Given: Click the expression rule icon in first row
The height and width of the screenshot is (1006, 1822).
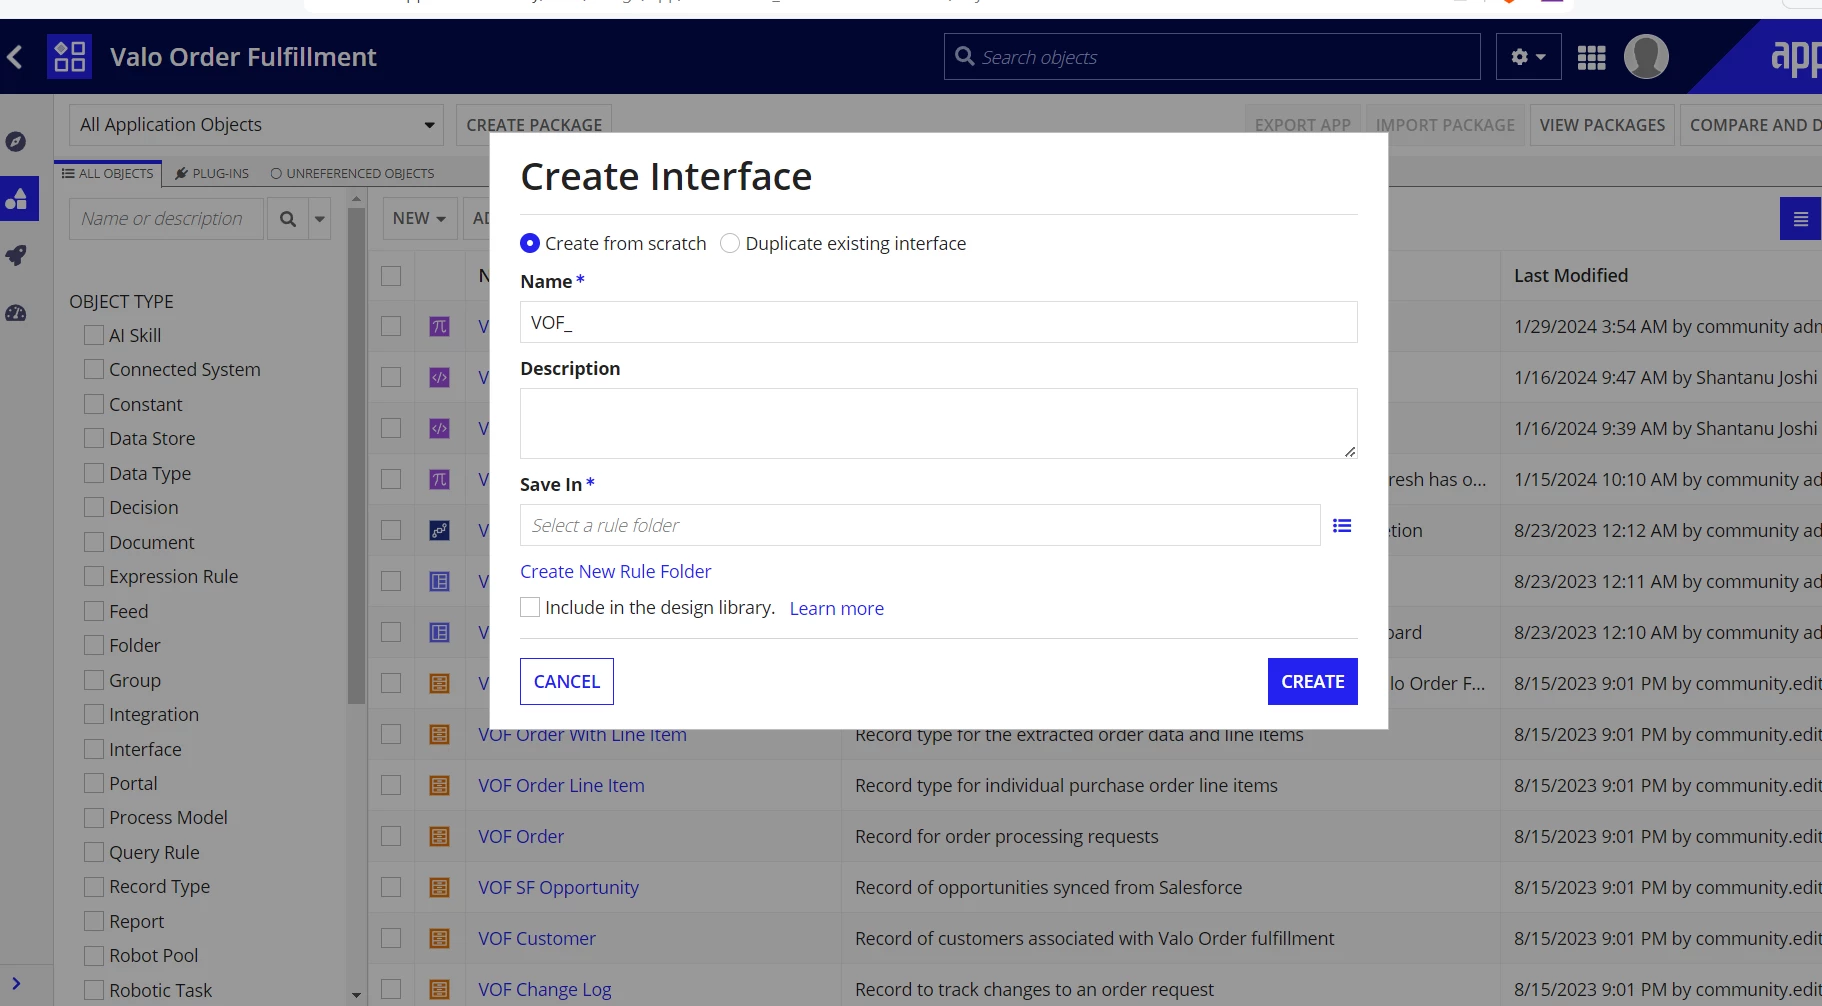Looking at the screenshot, I should pos(439,326).
